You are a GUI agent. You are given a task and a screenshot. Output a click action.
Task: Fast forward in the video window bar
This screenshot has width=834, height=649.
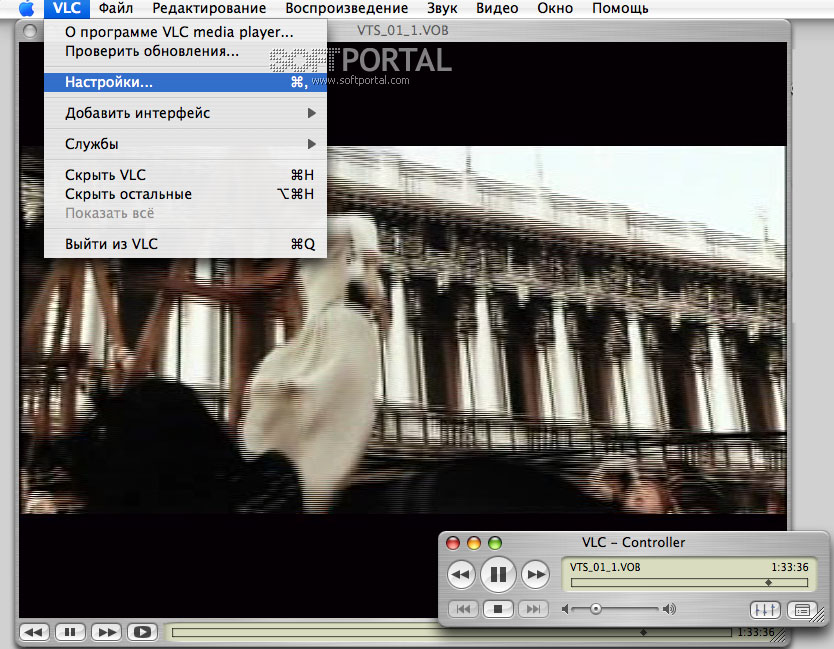click(x=106, y=632)
